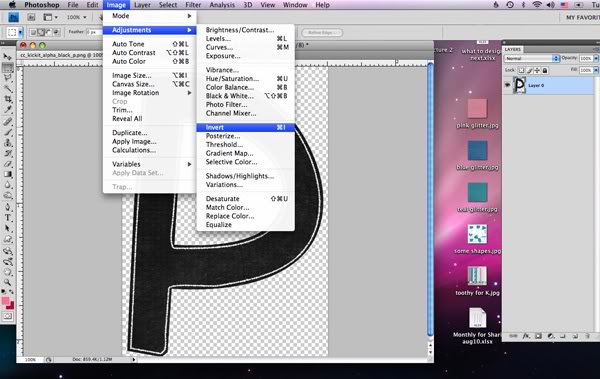Select the Path Selection tool
600x379 pixels.
coord(8,229)
